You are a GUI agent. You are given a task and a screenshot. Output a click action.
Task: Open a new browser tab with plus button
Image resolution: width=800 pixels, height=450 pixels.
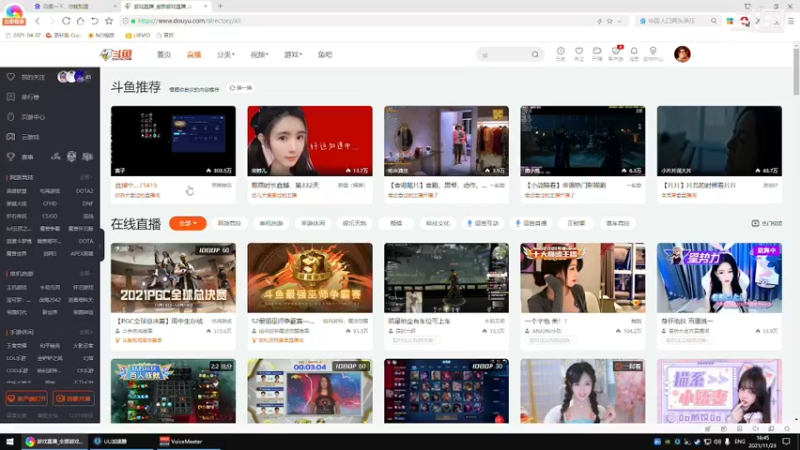pos(220,6)
